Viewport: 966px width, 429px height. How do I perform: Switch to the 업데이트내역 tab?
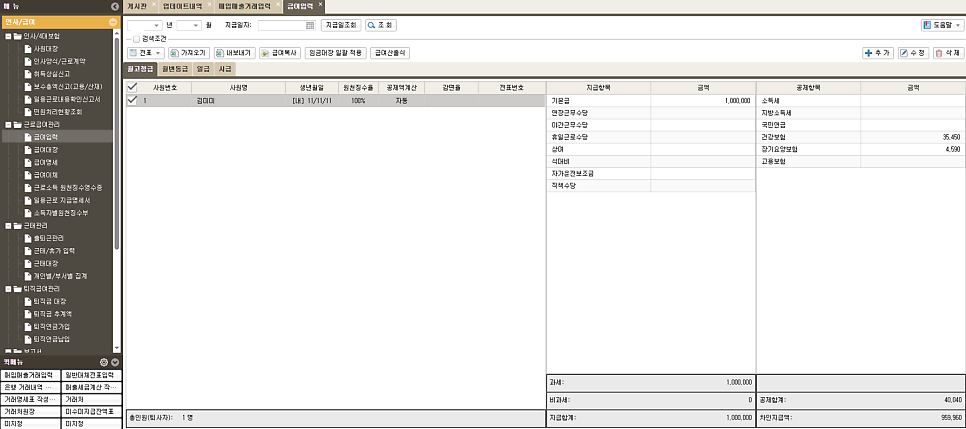[x=182, y=6]
